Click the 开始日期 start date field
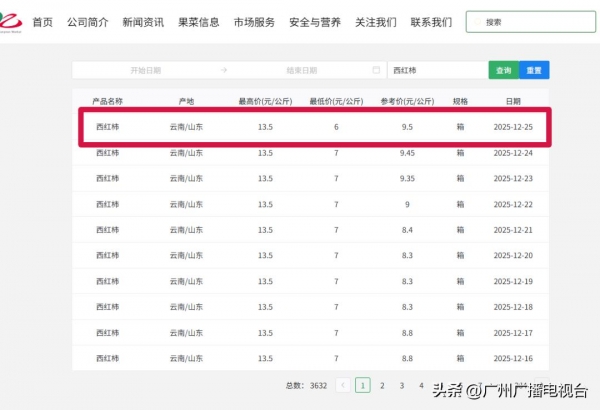The height and width of the screenshot is (410, 600). click(x=146, y=71)
